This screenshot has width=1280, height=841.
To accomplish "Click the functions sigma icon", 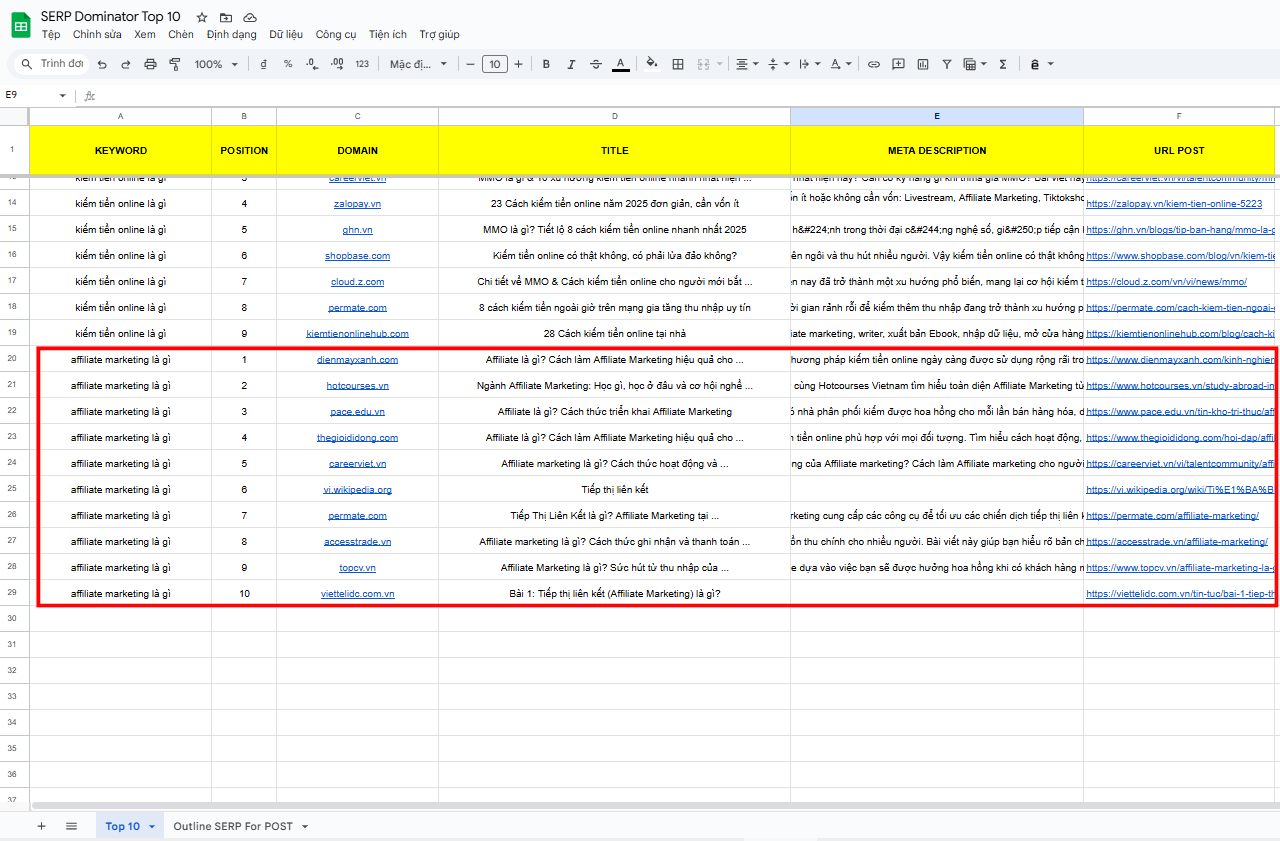I will click(x=1003, y=64).
